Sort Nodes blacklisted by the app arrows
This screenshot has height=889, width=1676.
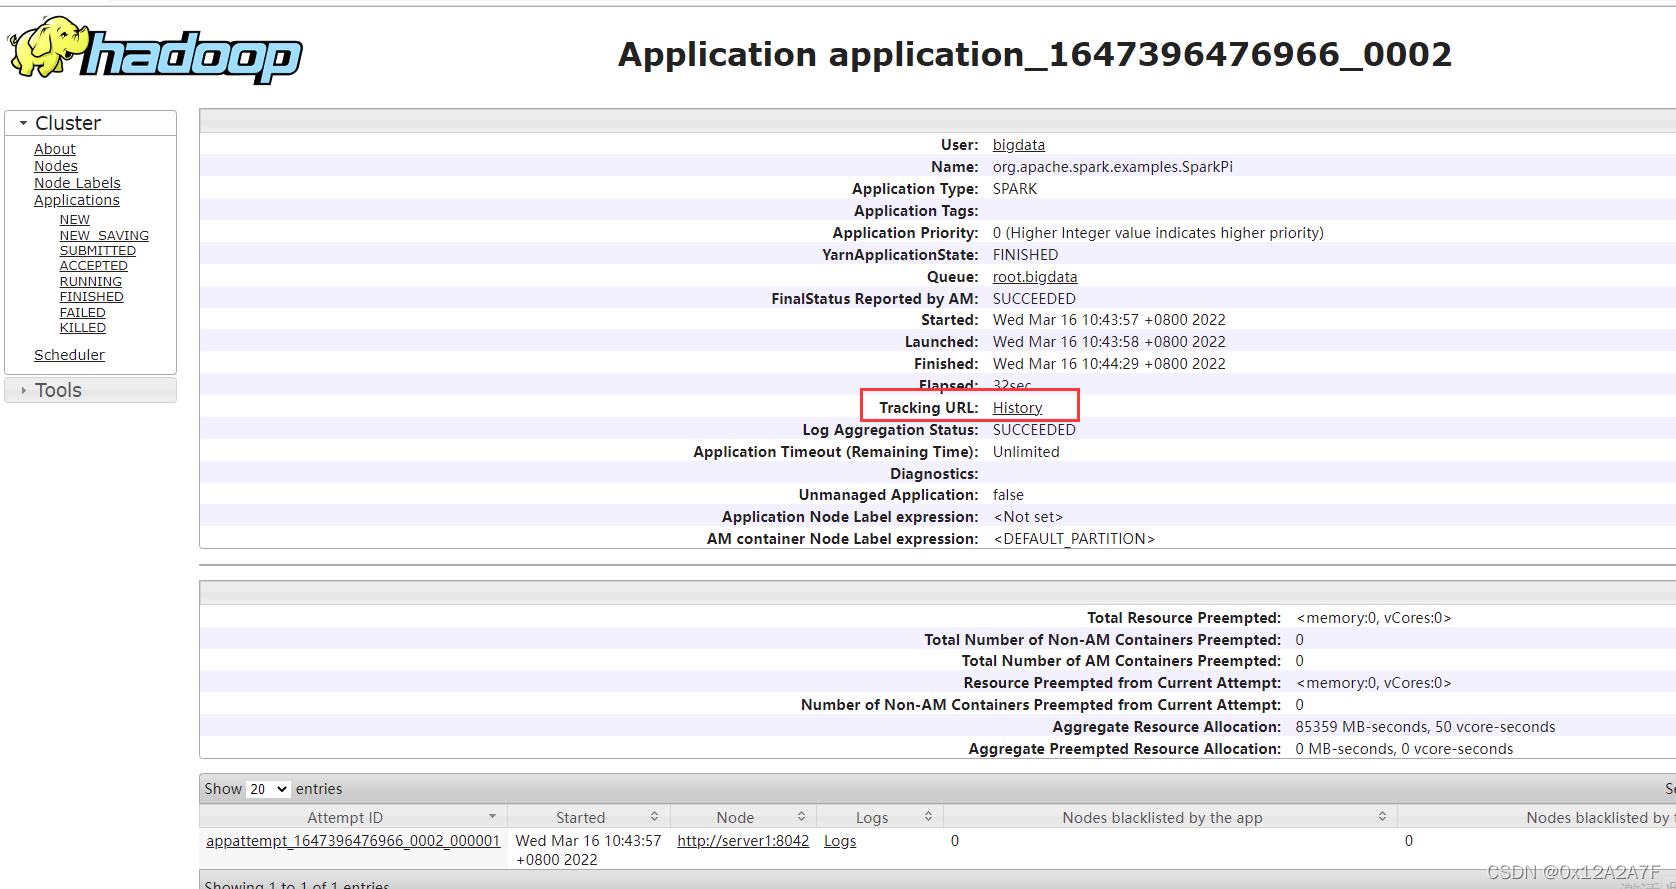point(1382,817)
